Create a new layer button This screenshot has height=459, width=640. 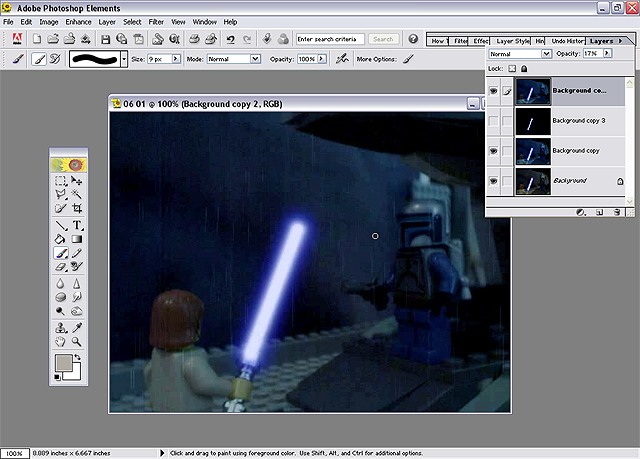600,212
